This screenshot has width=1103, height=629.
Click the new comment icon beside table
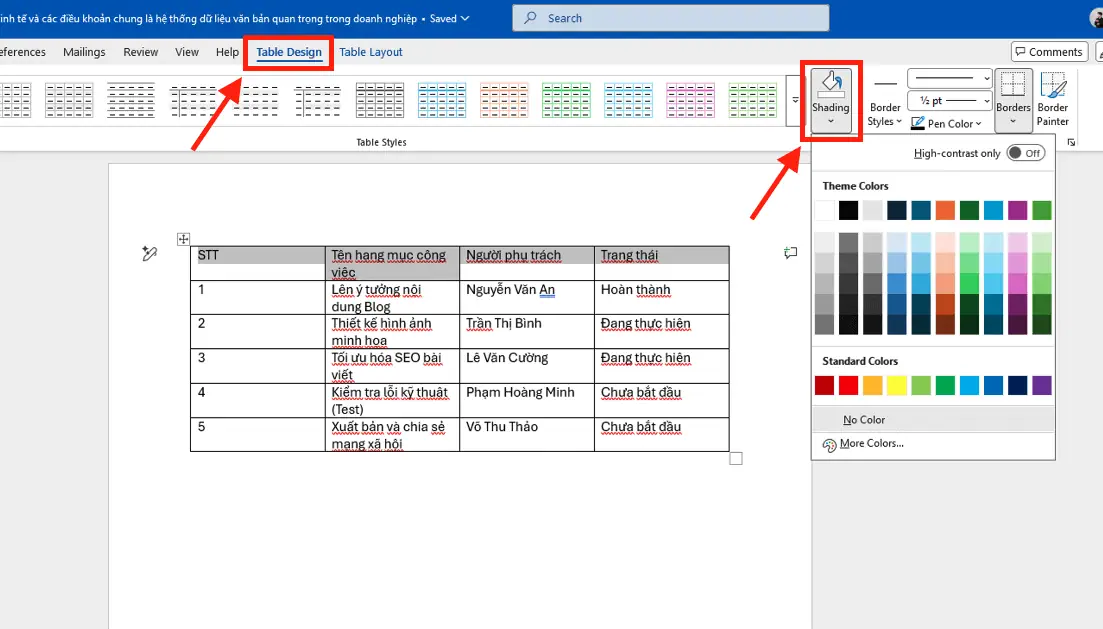point(790,254)
